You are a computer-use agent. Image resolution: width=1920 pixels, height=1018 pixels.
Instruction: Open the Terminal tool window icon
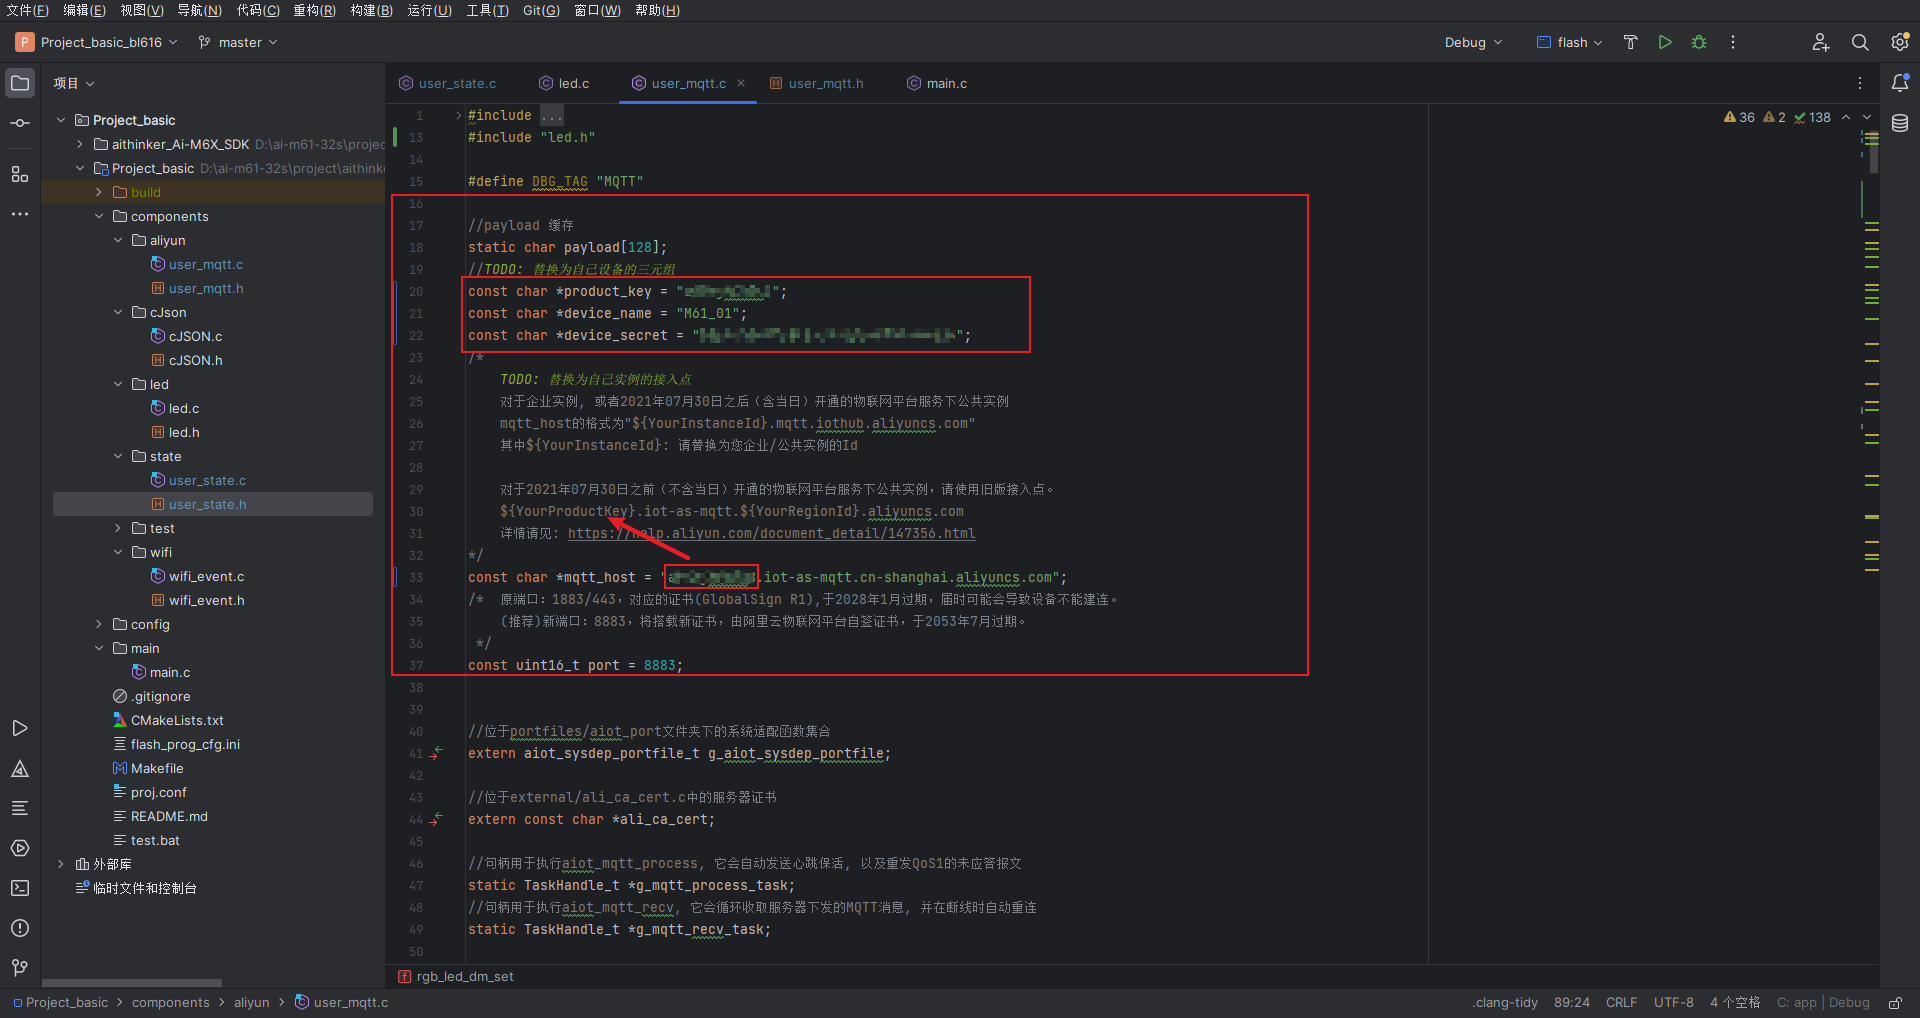[20, 888]
